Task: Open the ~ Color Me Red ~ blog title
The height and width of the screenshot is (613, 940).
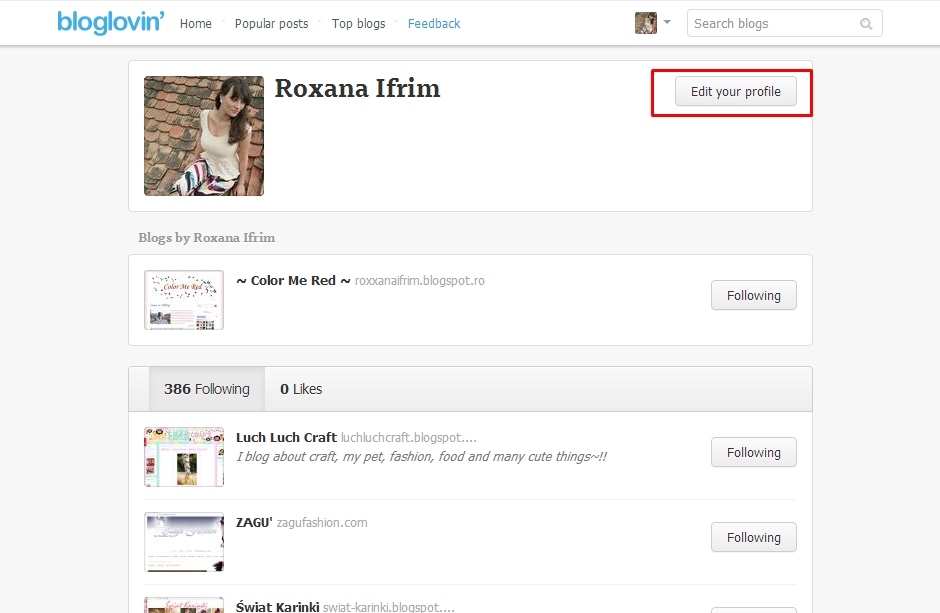Action: tap(293, 280)
